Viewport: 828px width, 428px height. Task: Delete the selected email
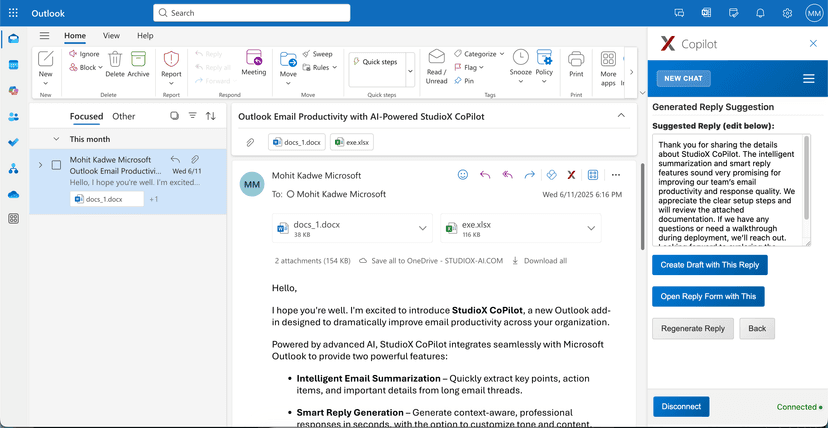[115, 64]
